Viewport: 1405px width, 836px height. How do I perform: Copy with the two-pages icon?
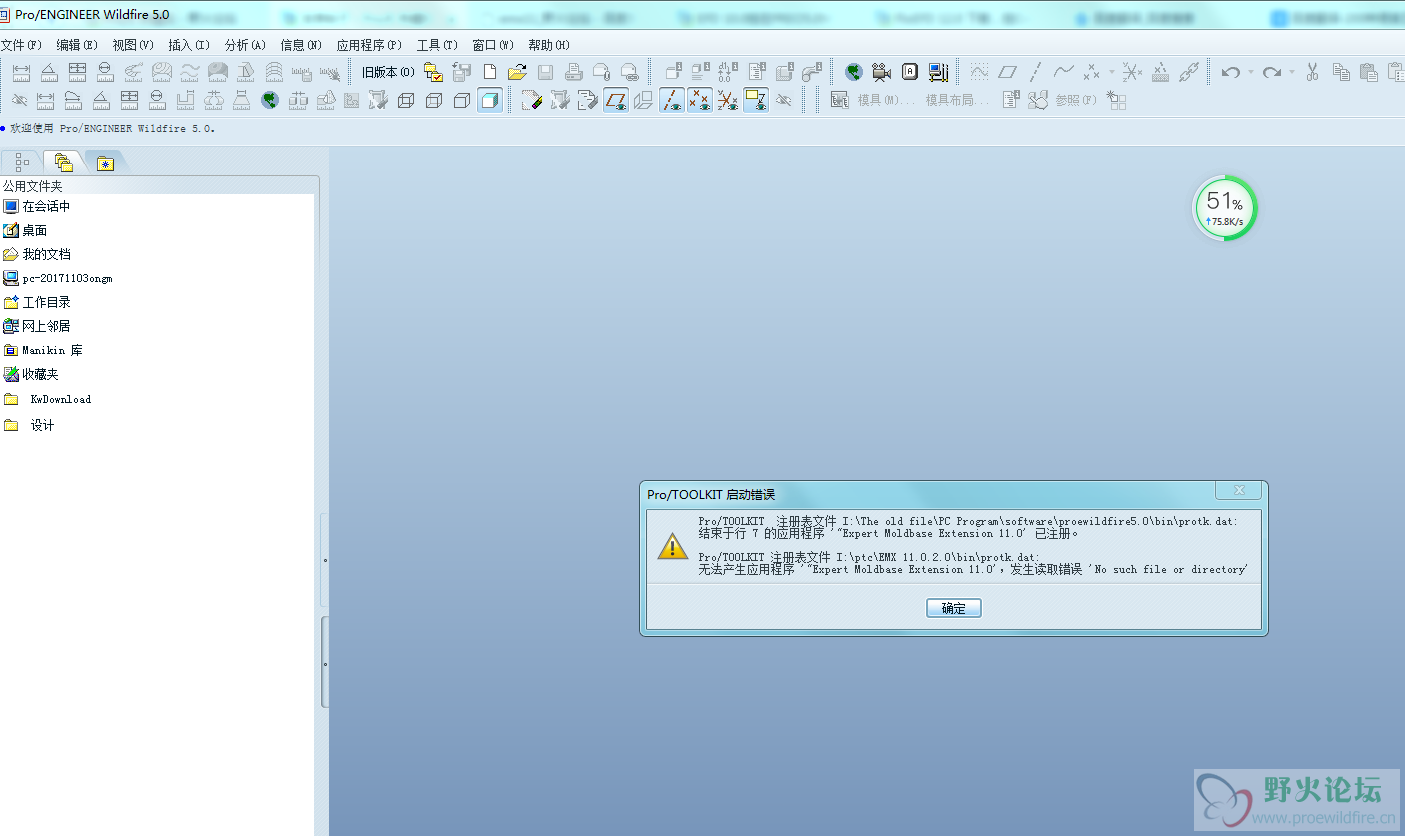(1341, 72)
